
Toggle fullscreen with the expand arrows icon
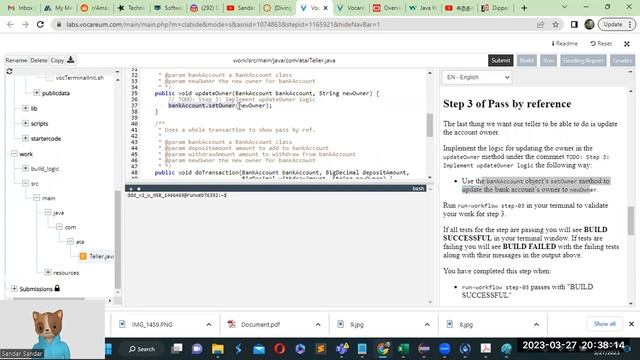(x=627, y=44)
